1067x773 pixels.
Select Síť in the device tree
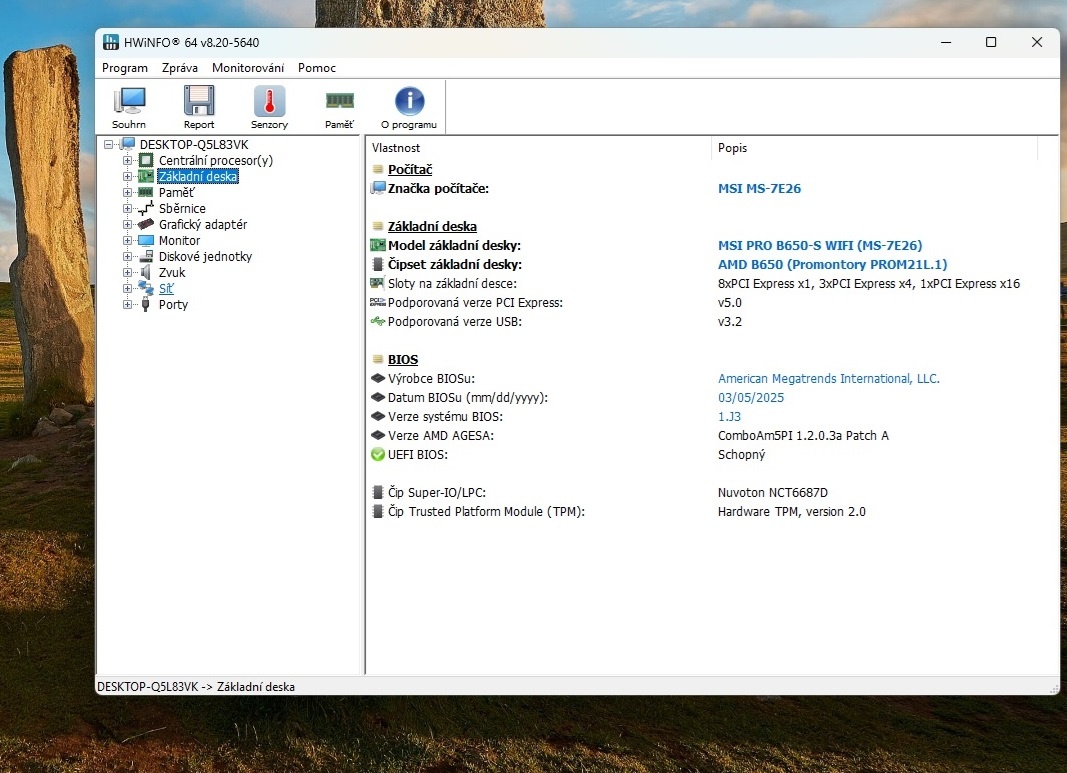click(166, 289)
